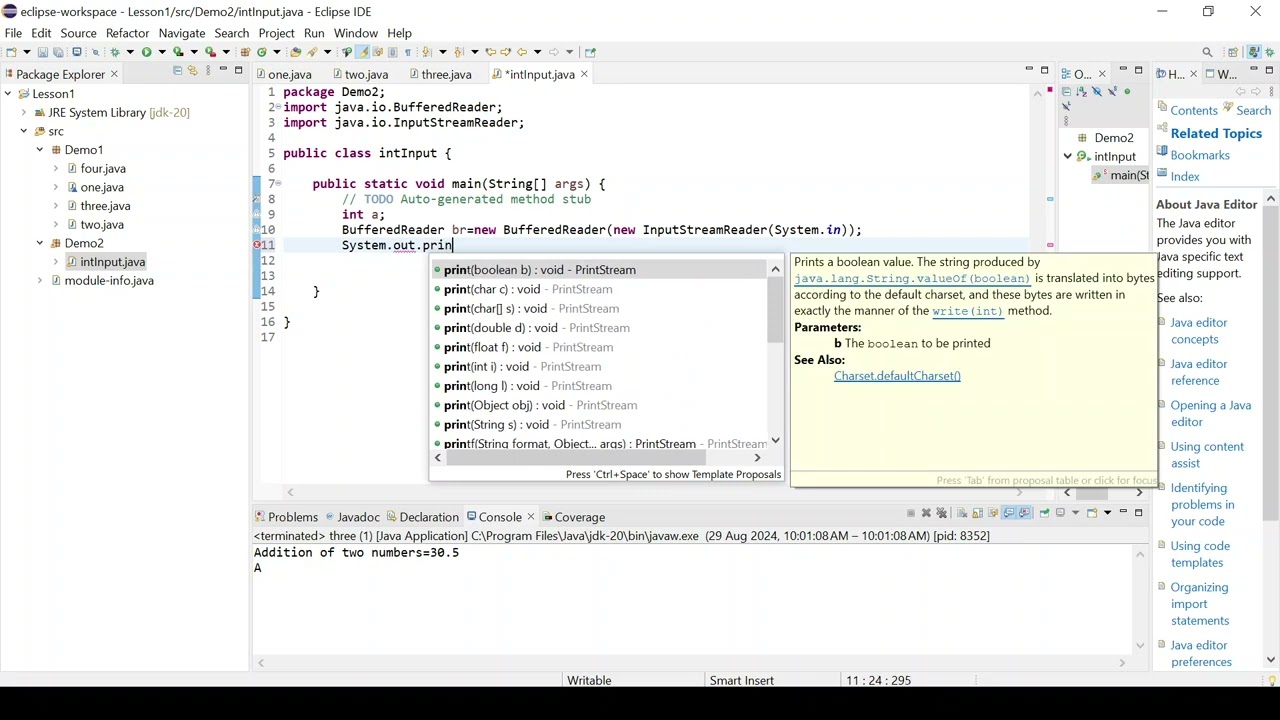Expand the JRE System Library node

24,113
